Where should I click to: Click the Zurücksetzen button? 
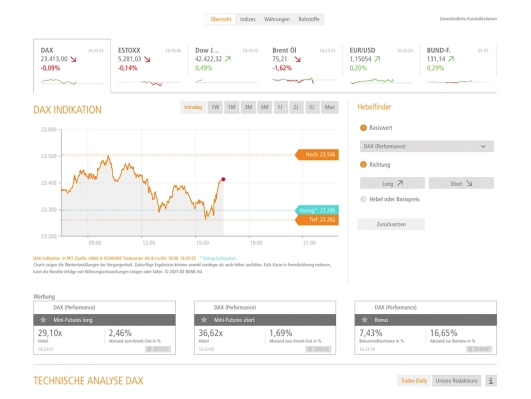(391, 224)
